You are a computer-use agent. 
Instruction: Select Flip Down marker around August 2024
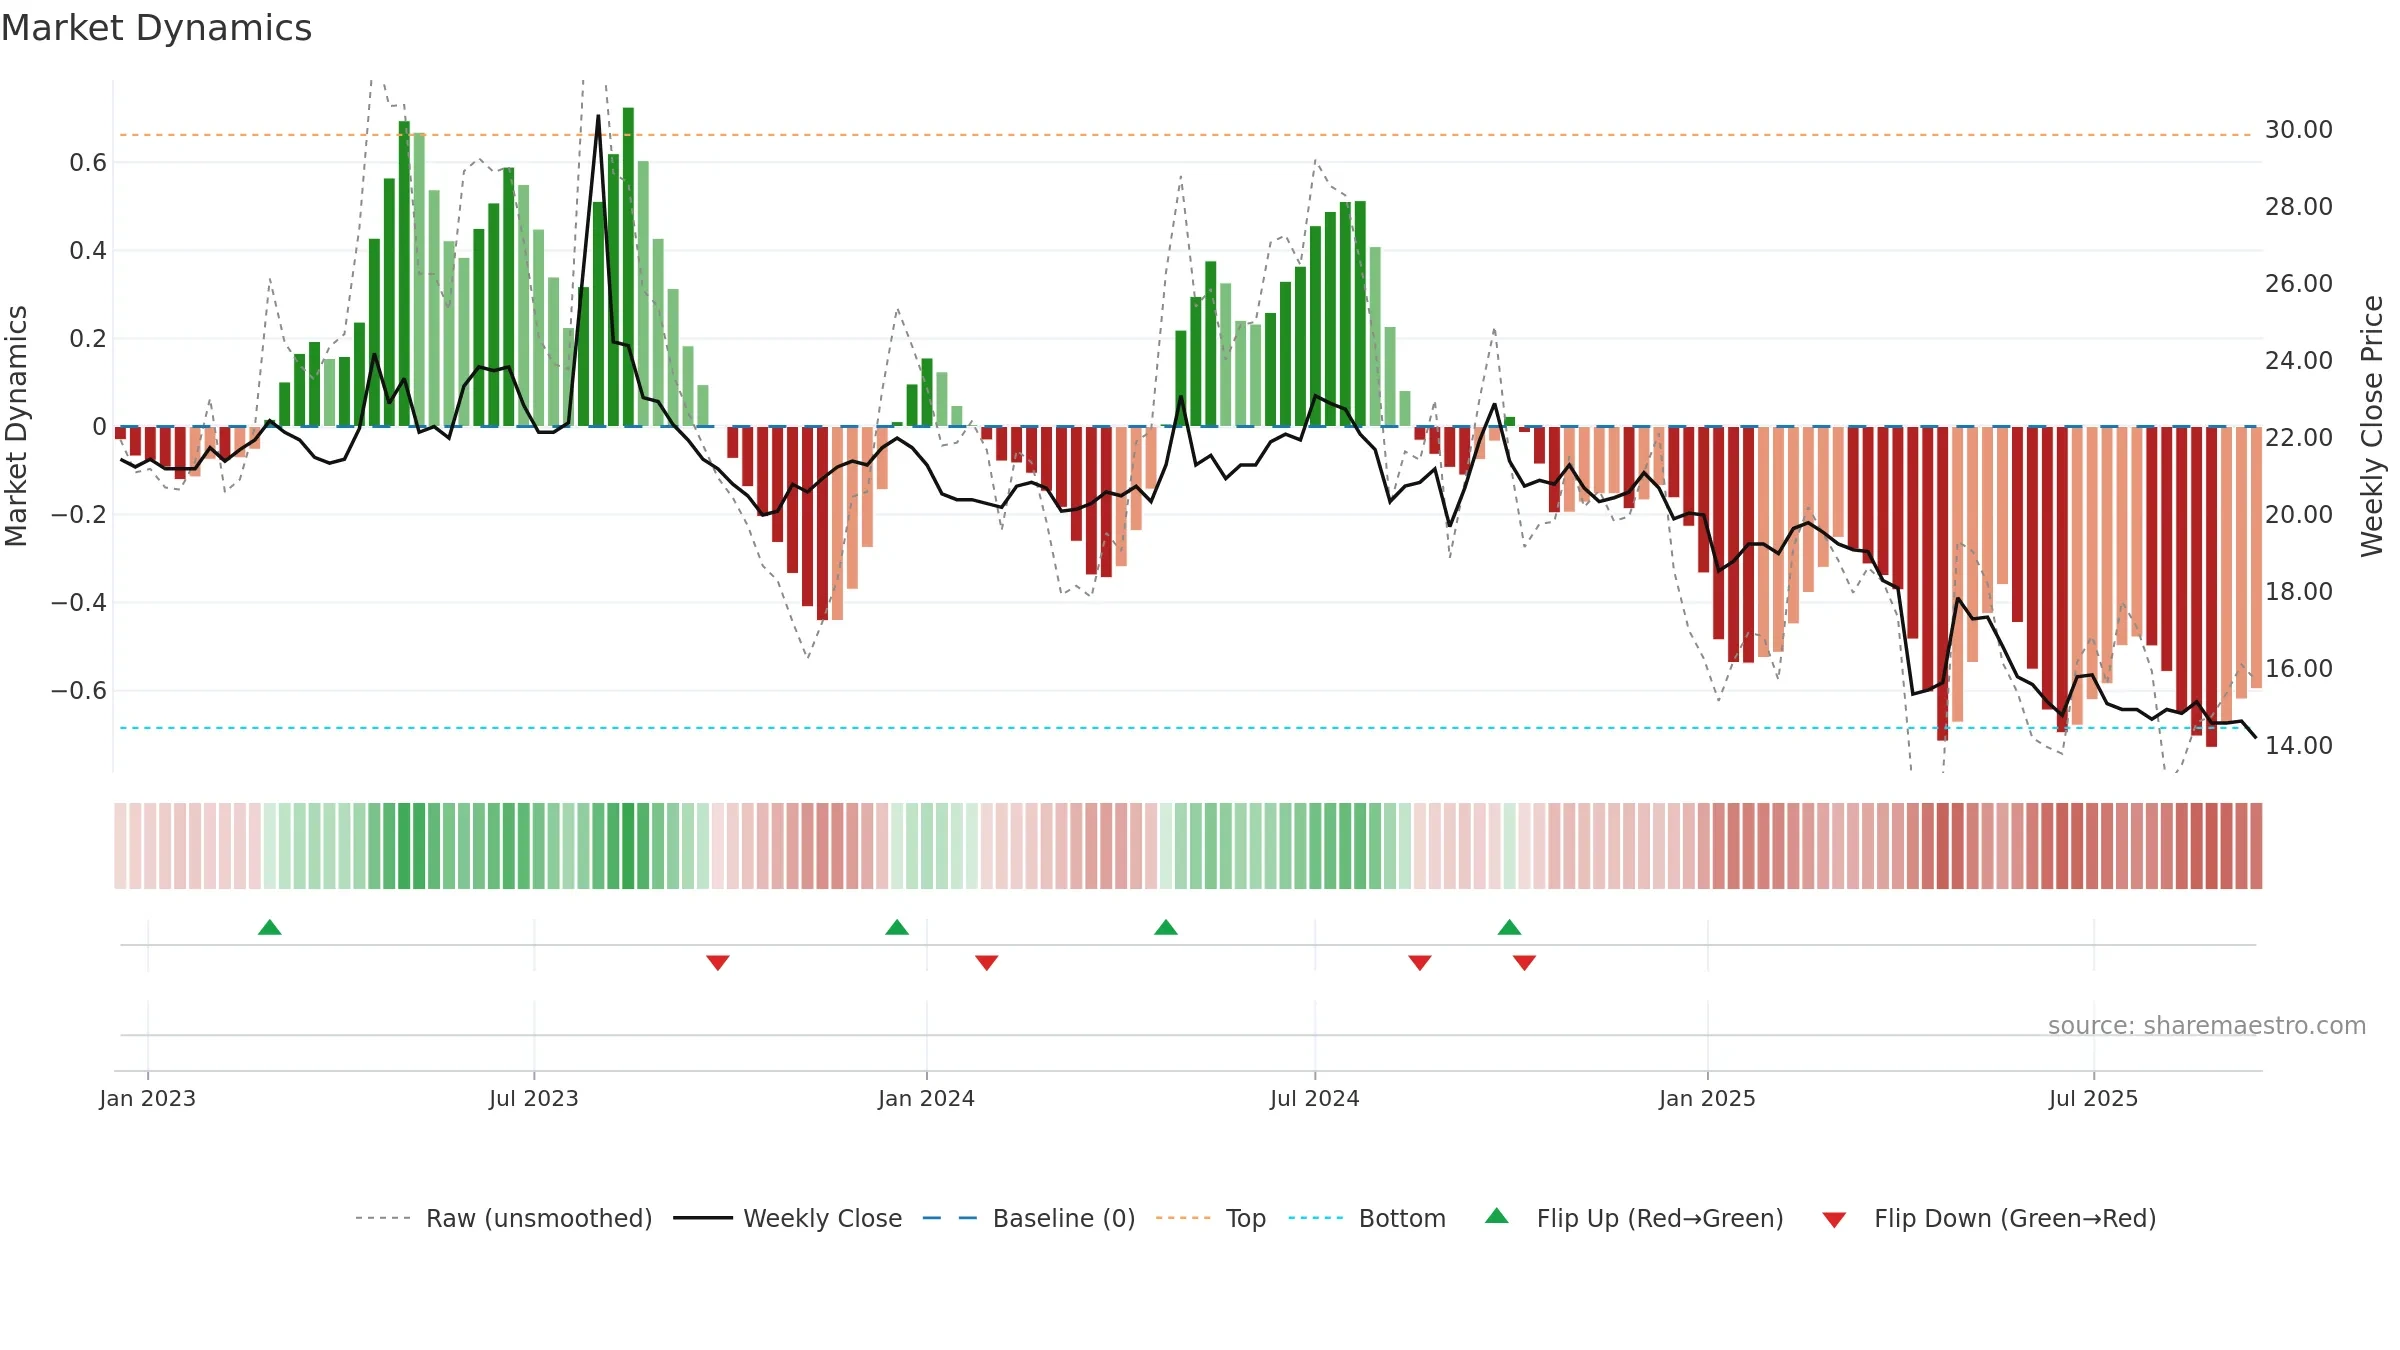click(1420, 963)
